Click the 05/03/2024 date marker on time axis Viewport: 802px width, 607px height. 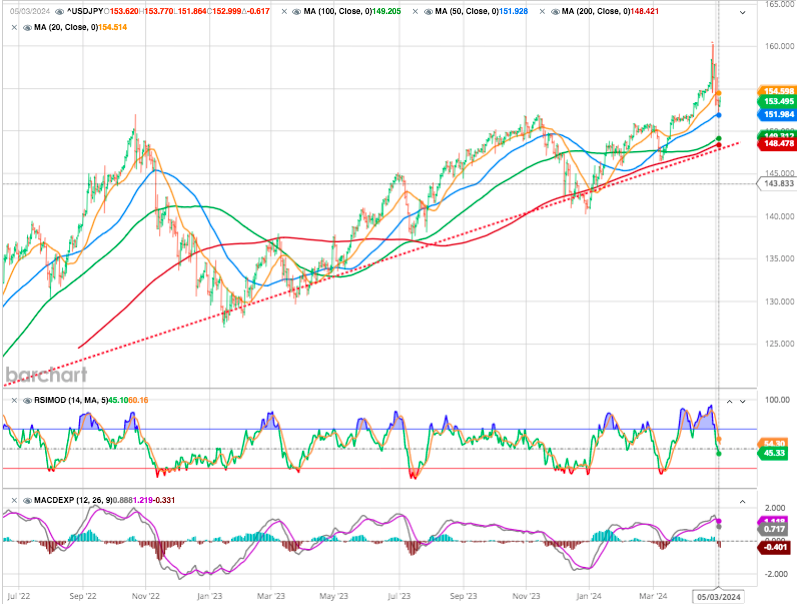coord(718,597)
